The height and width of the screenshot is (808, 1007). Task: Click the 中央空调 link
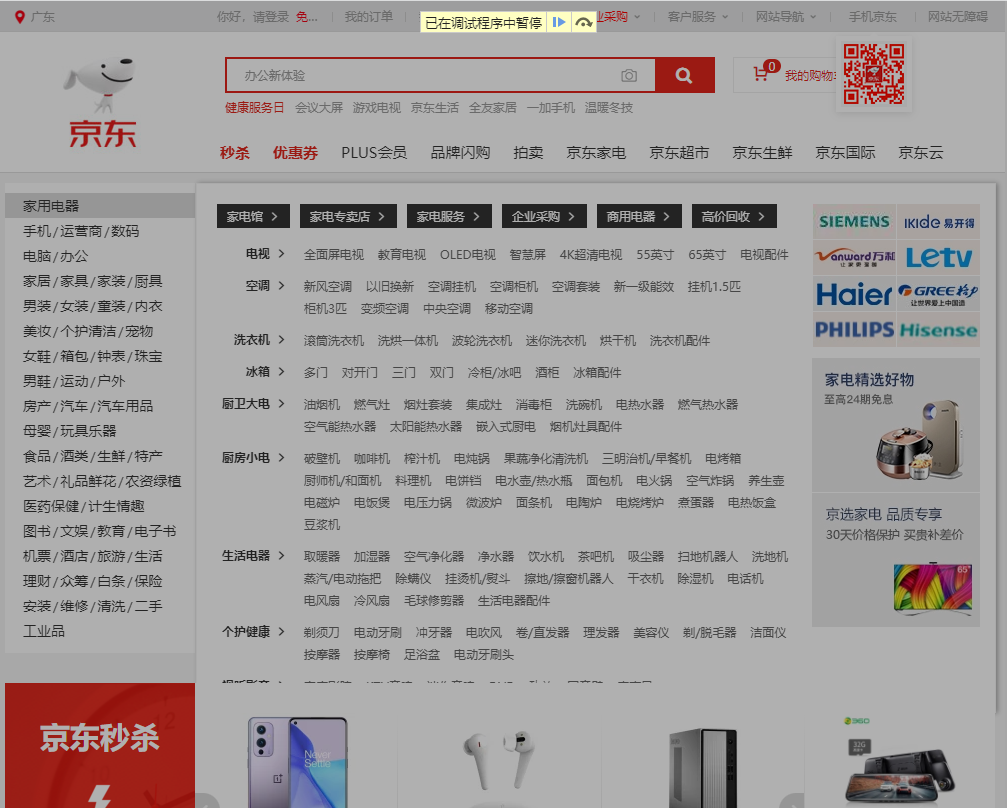tap(446, 308)
